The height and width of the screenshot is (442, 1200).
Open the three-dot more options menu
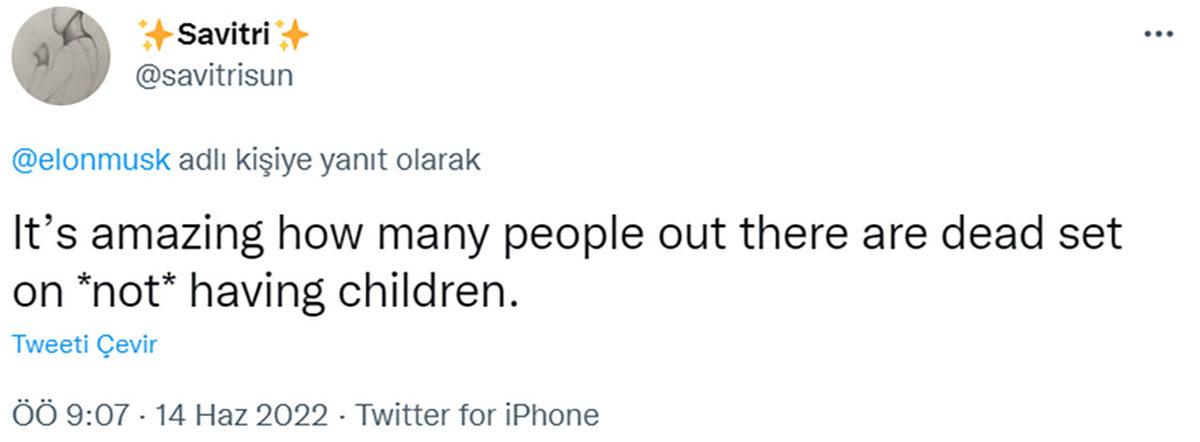click(x=1156, y=34)
